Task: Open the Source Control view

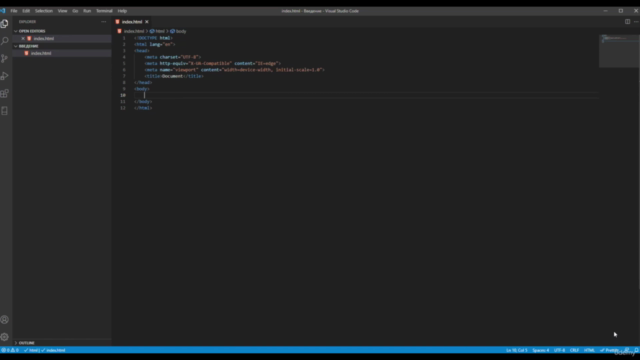Action: [4, 58]
